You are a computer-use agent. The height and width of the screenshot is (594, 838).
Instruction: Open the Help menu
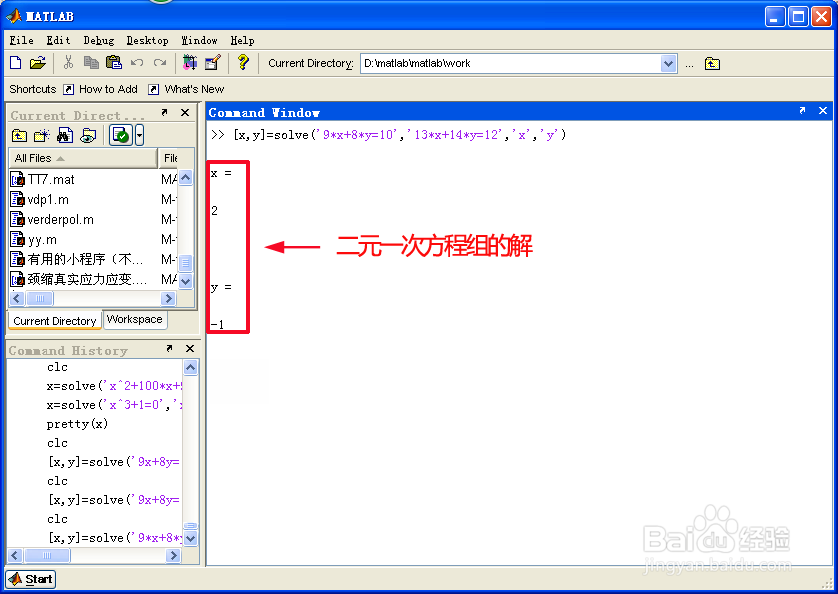click(x=242, y=41)
